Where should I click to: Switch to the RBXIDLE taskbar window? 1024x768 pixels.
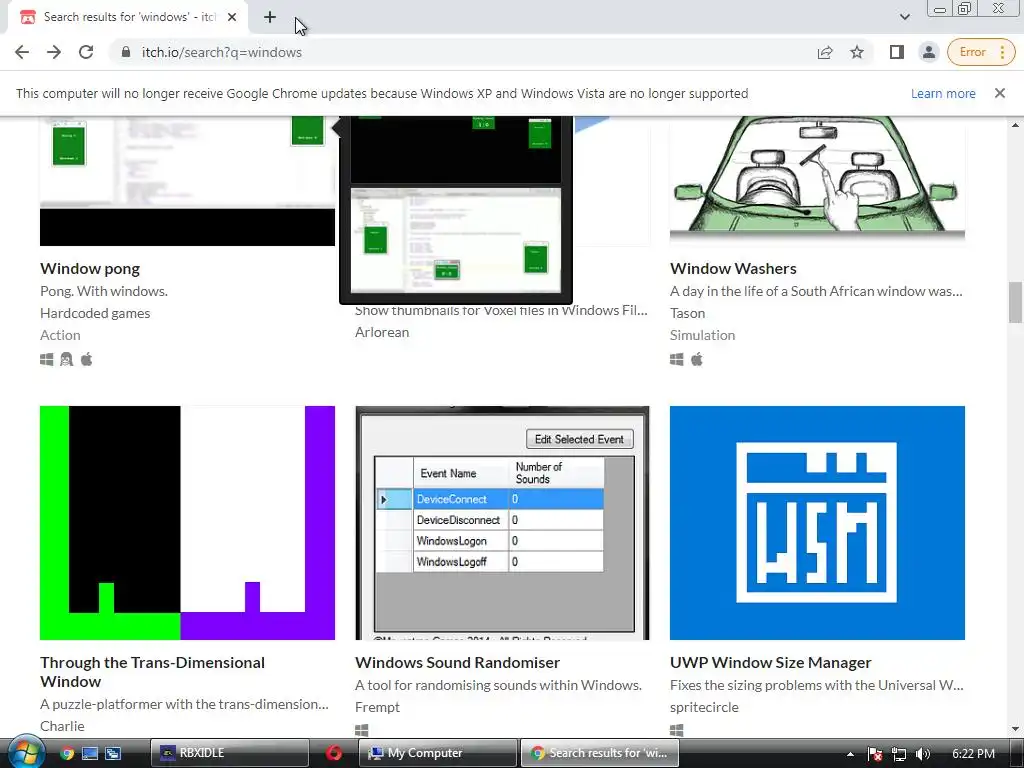tap(229, 753)
